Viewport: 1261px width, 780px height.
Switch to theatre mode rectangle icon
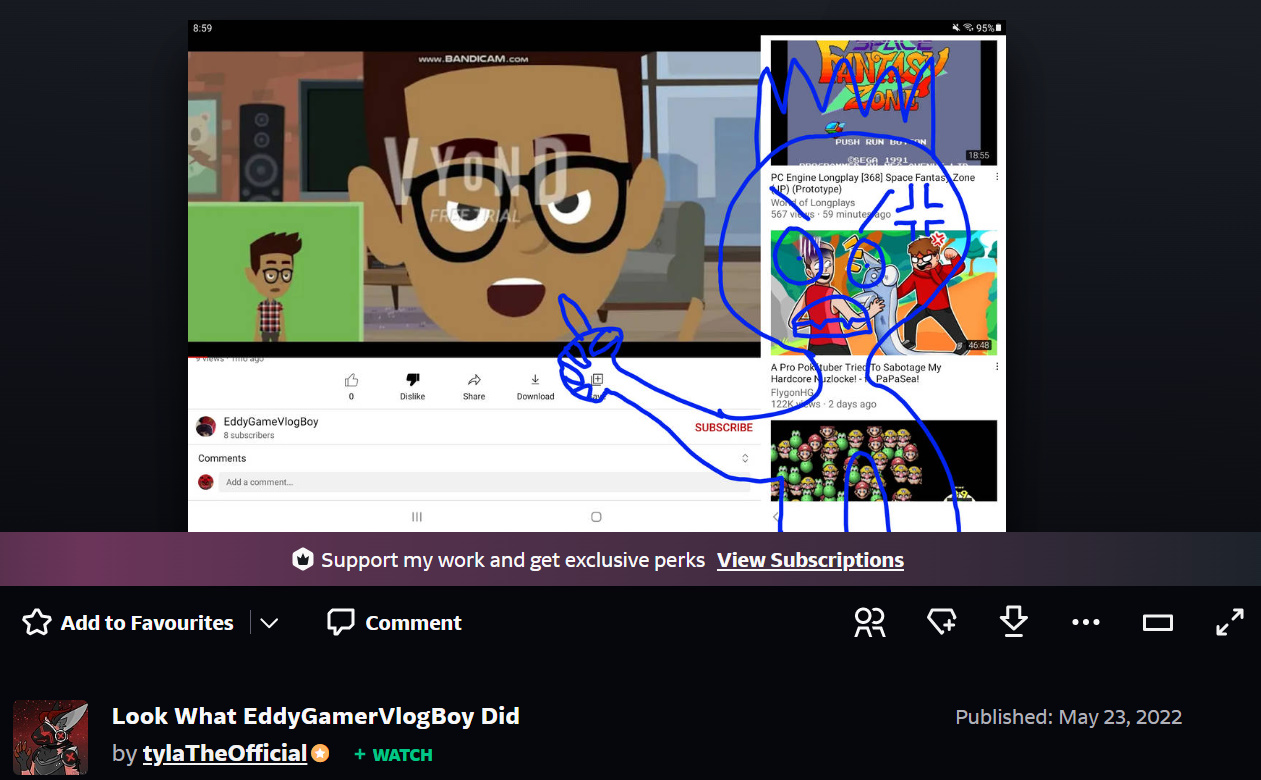[x=1157, y=622]
